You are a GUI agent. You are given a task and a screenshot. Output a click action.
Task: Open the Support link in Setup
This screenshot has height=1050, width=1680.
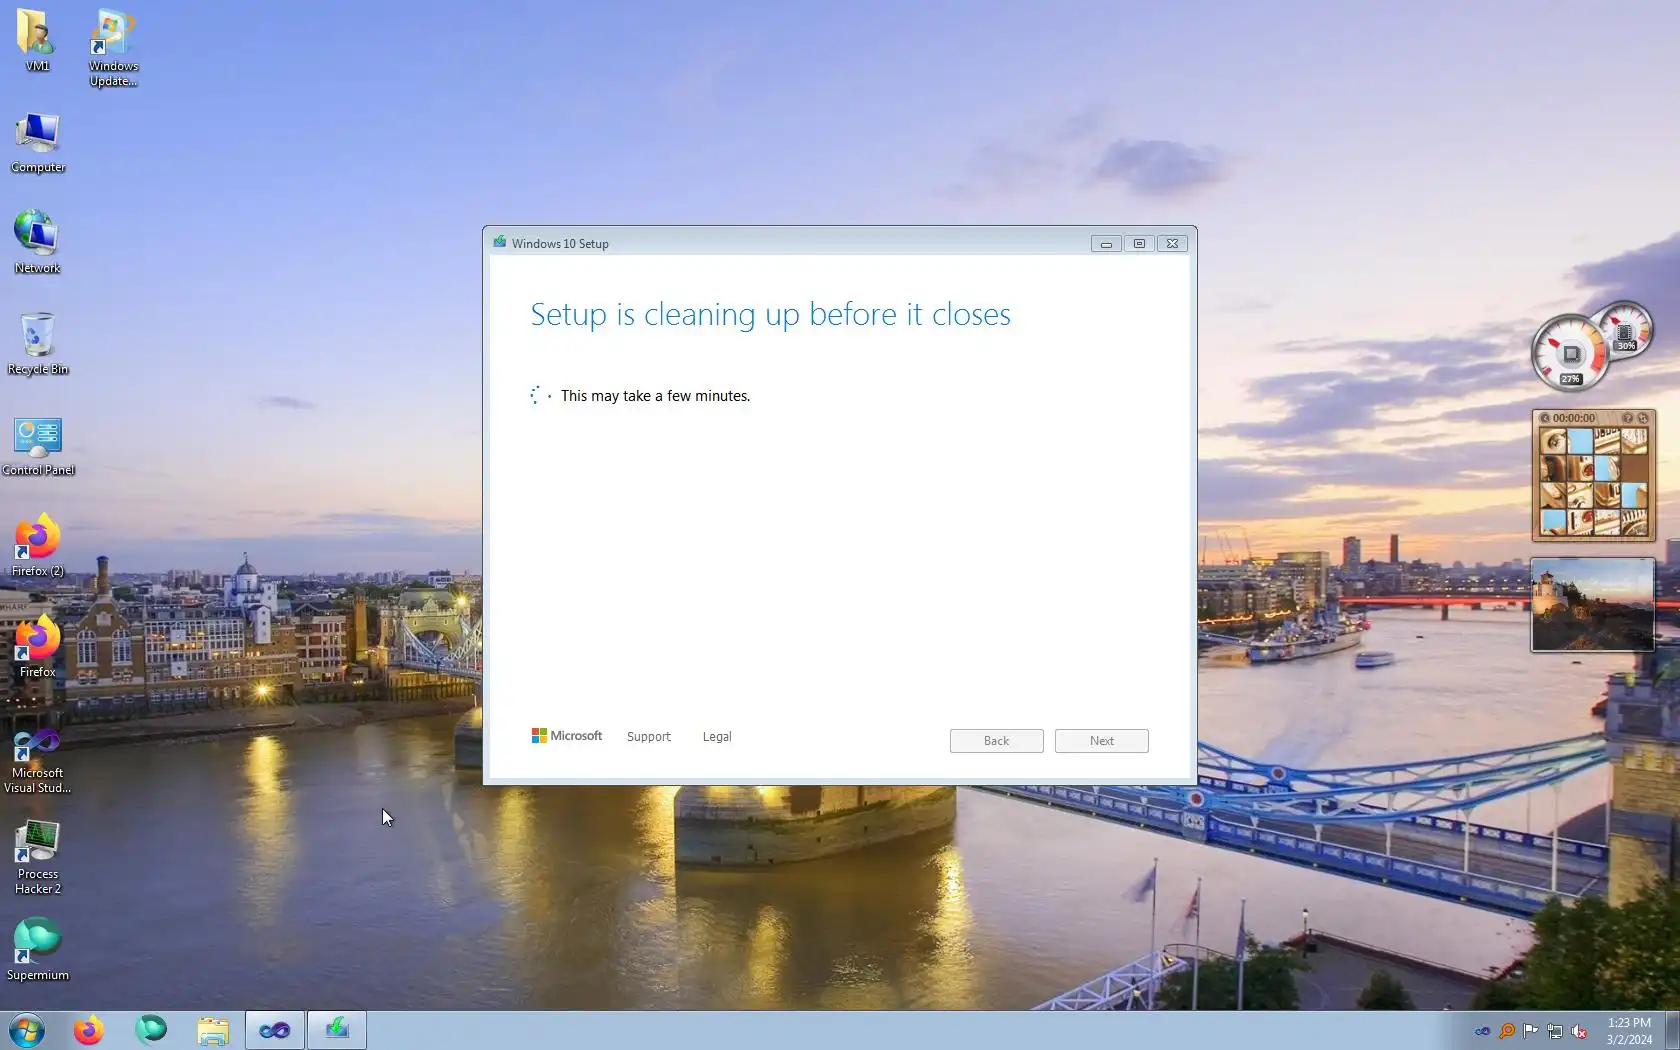click(x=649, y=737)
